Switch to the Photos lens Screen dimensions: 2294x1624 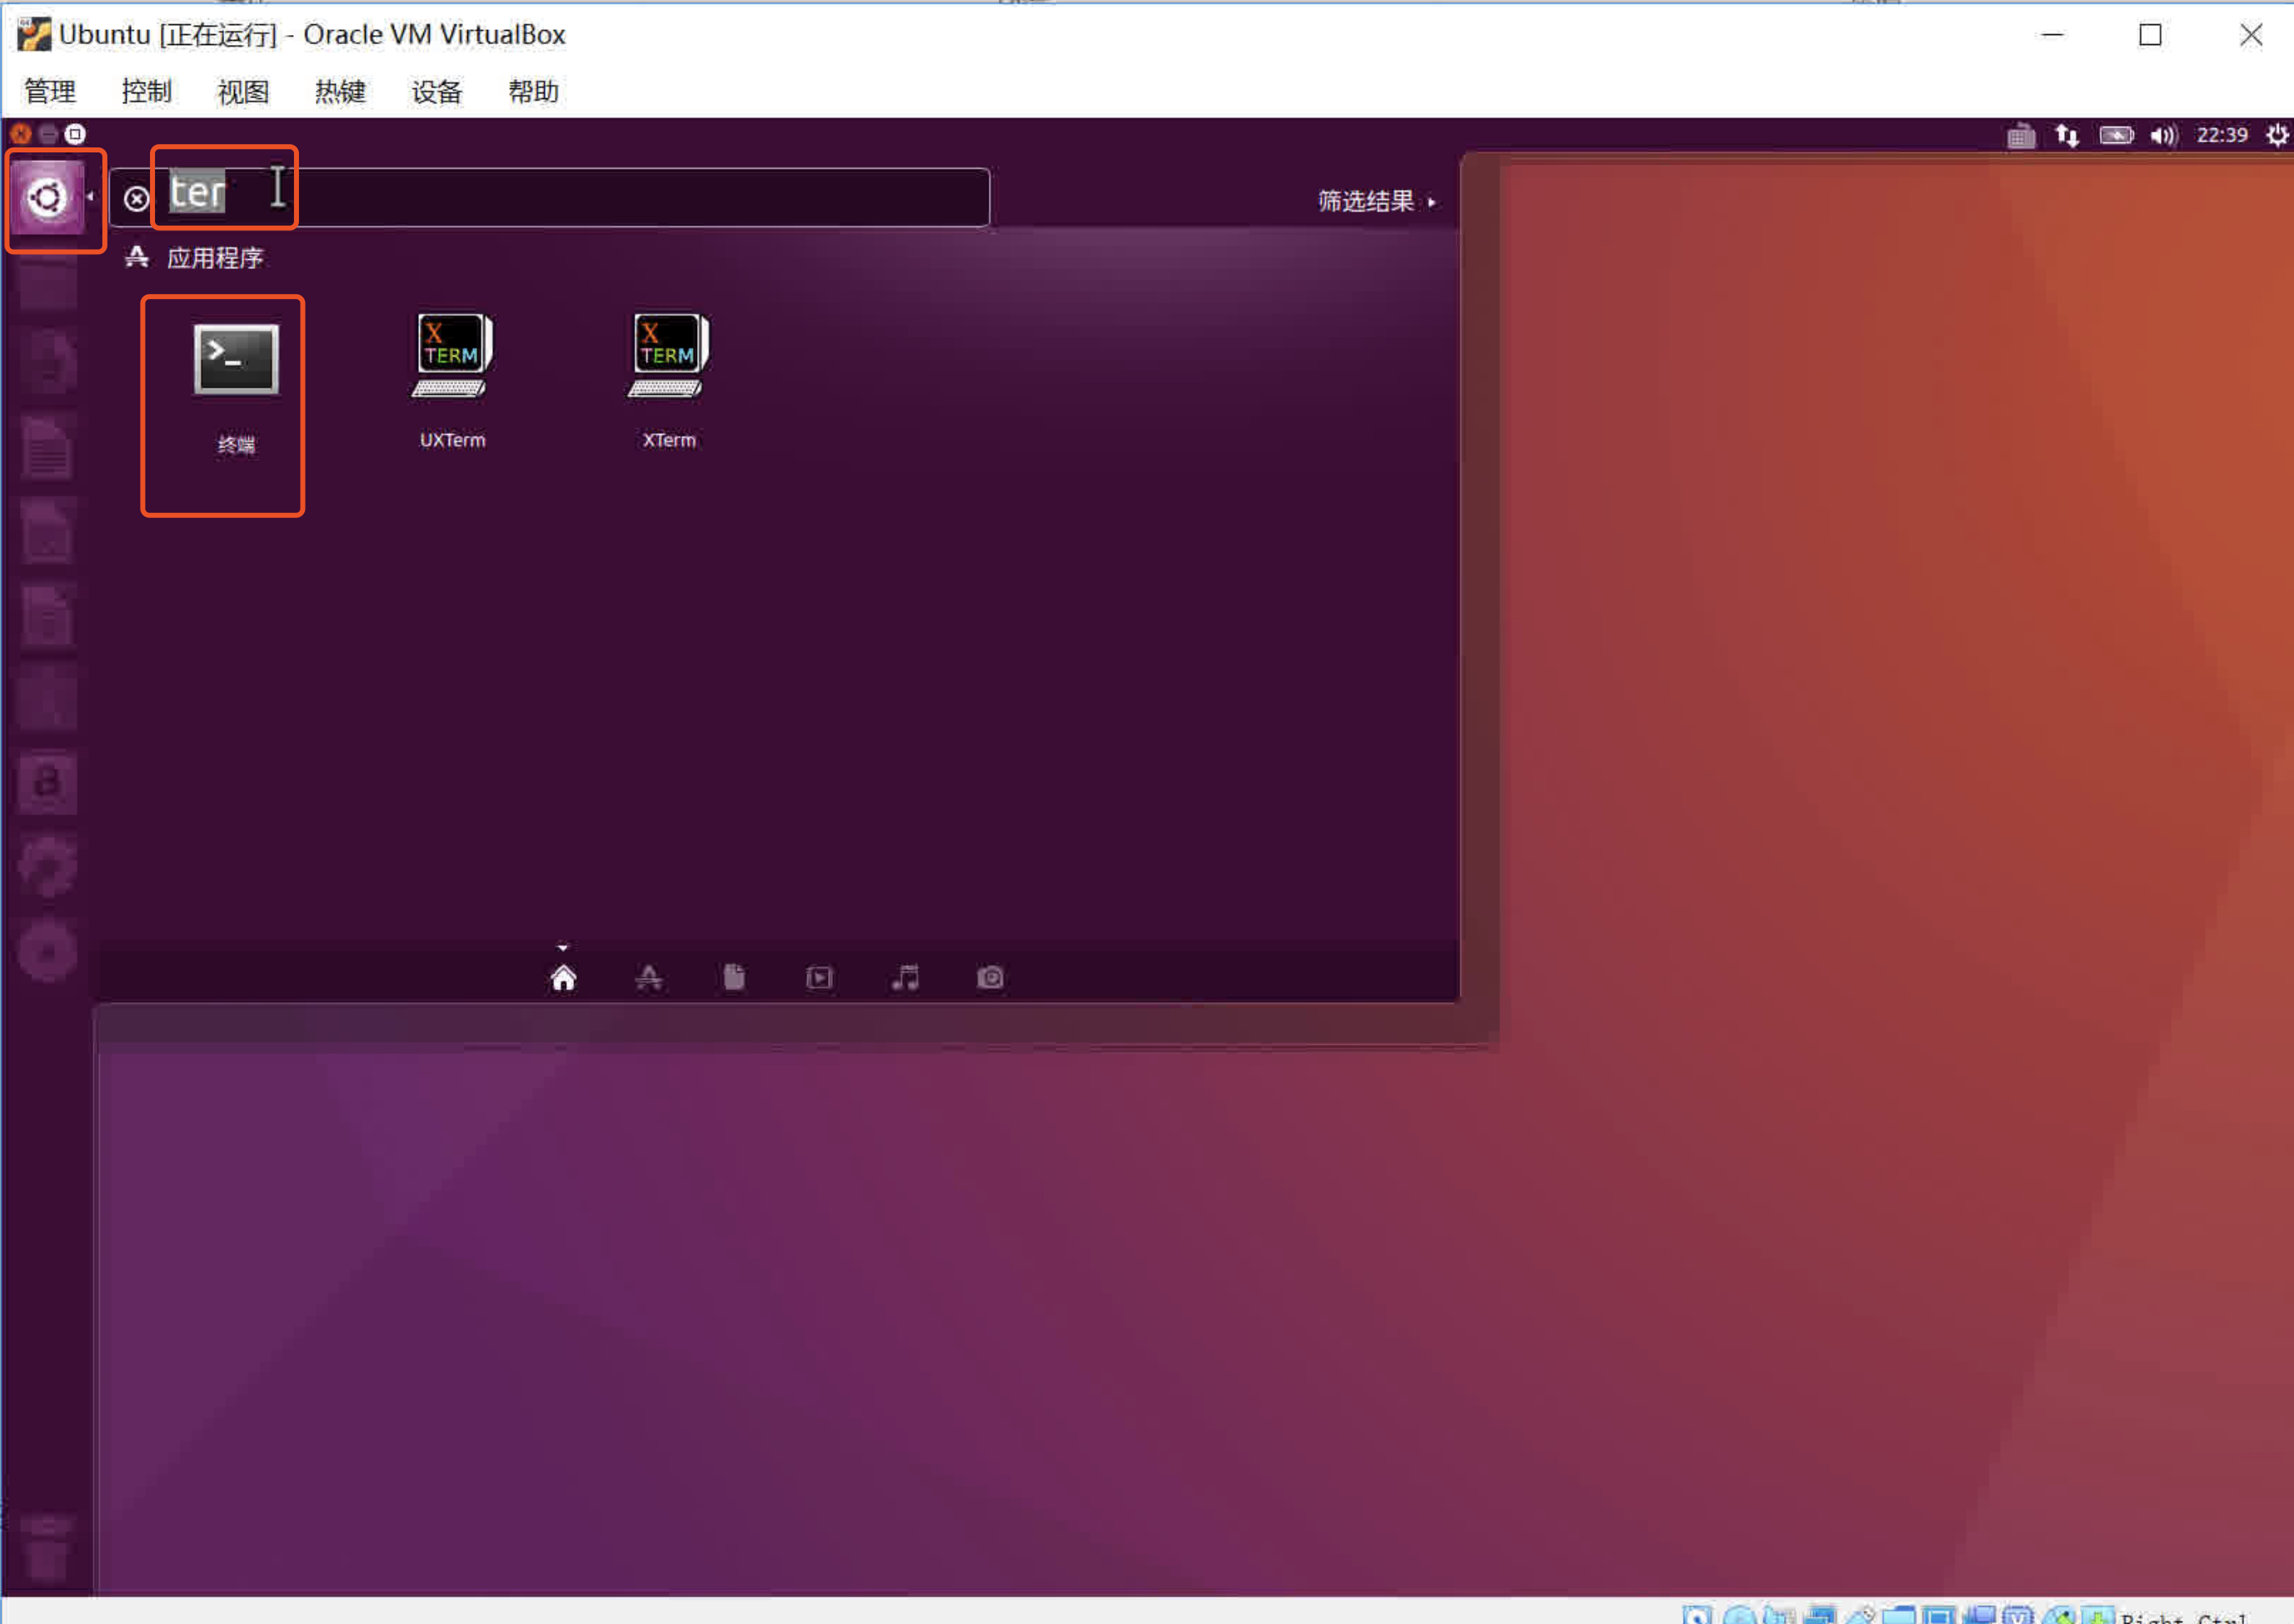pyautogui.click(x=990, y=977)
